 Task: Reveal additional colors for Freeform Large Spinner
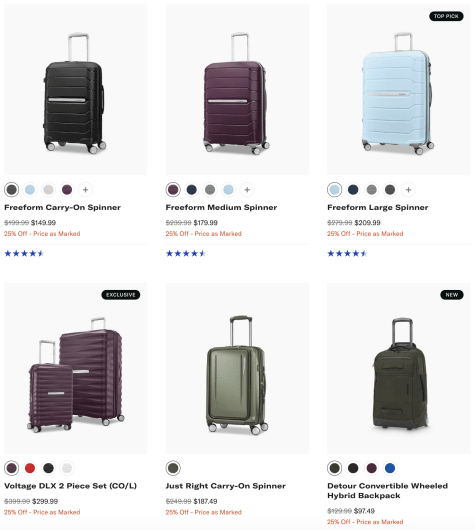tap(408, 190)
